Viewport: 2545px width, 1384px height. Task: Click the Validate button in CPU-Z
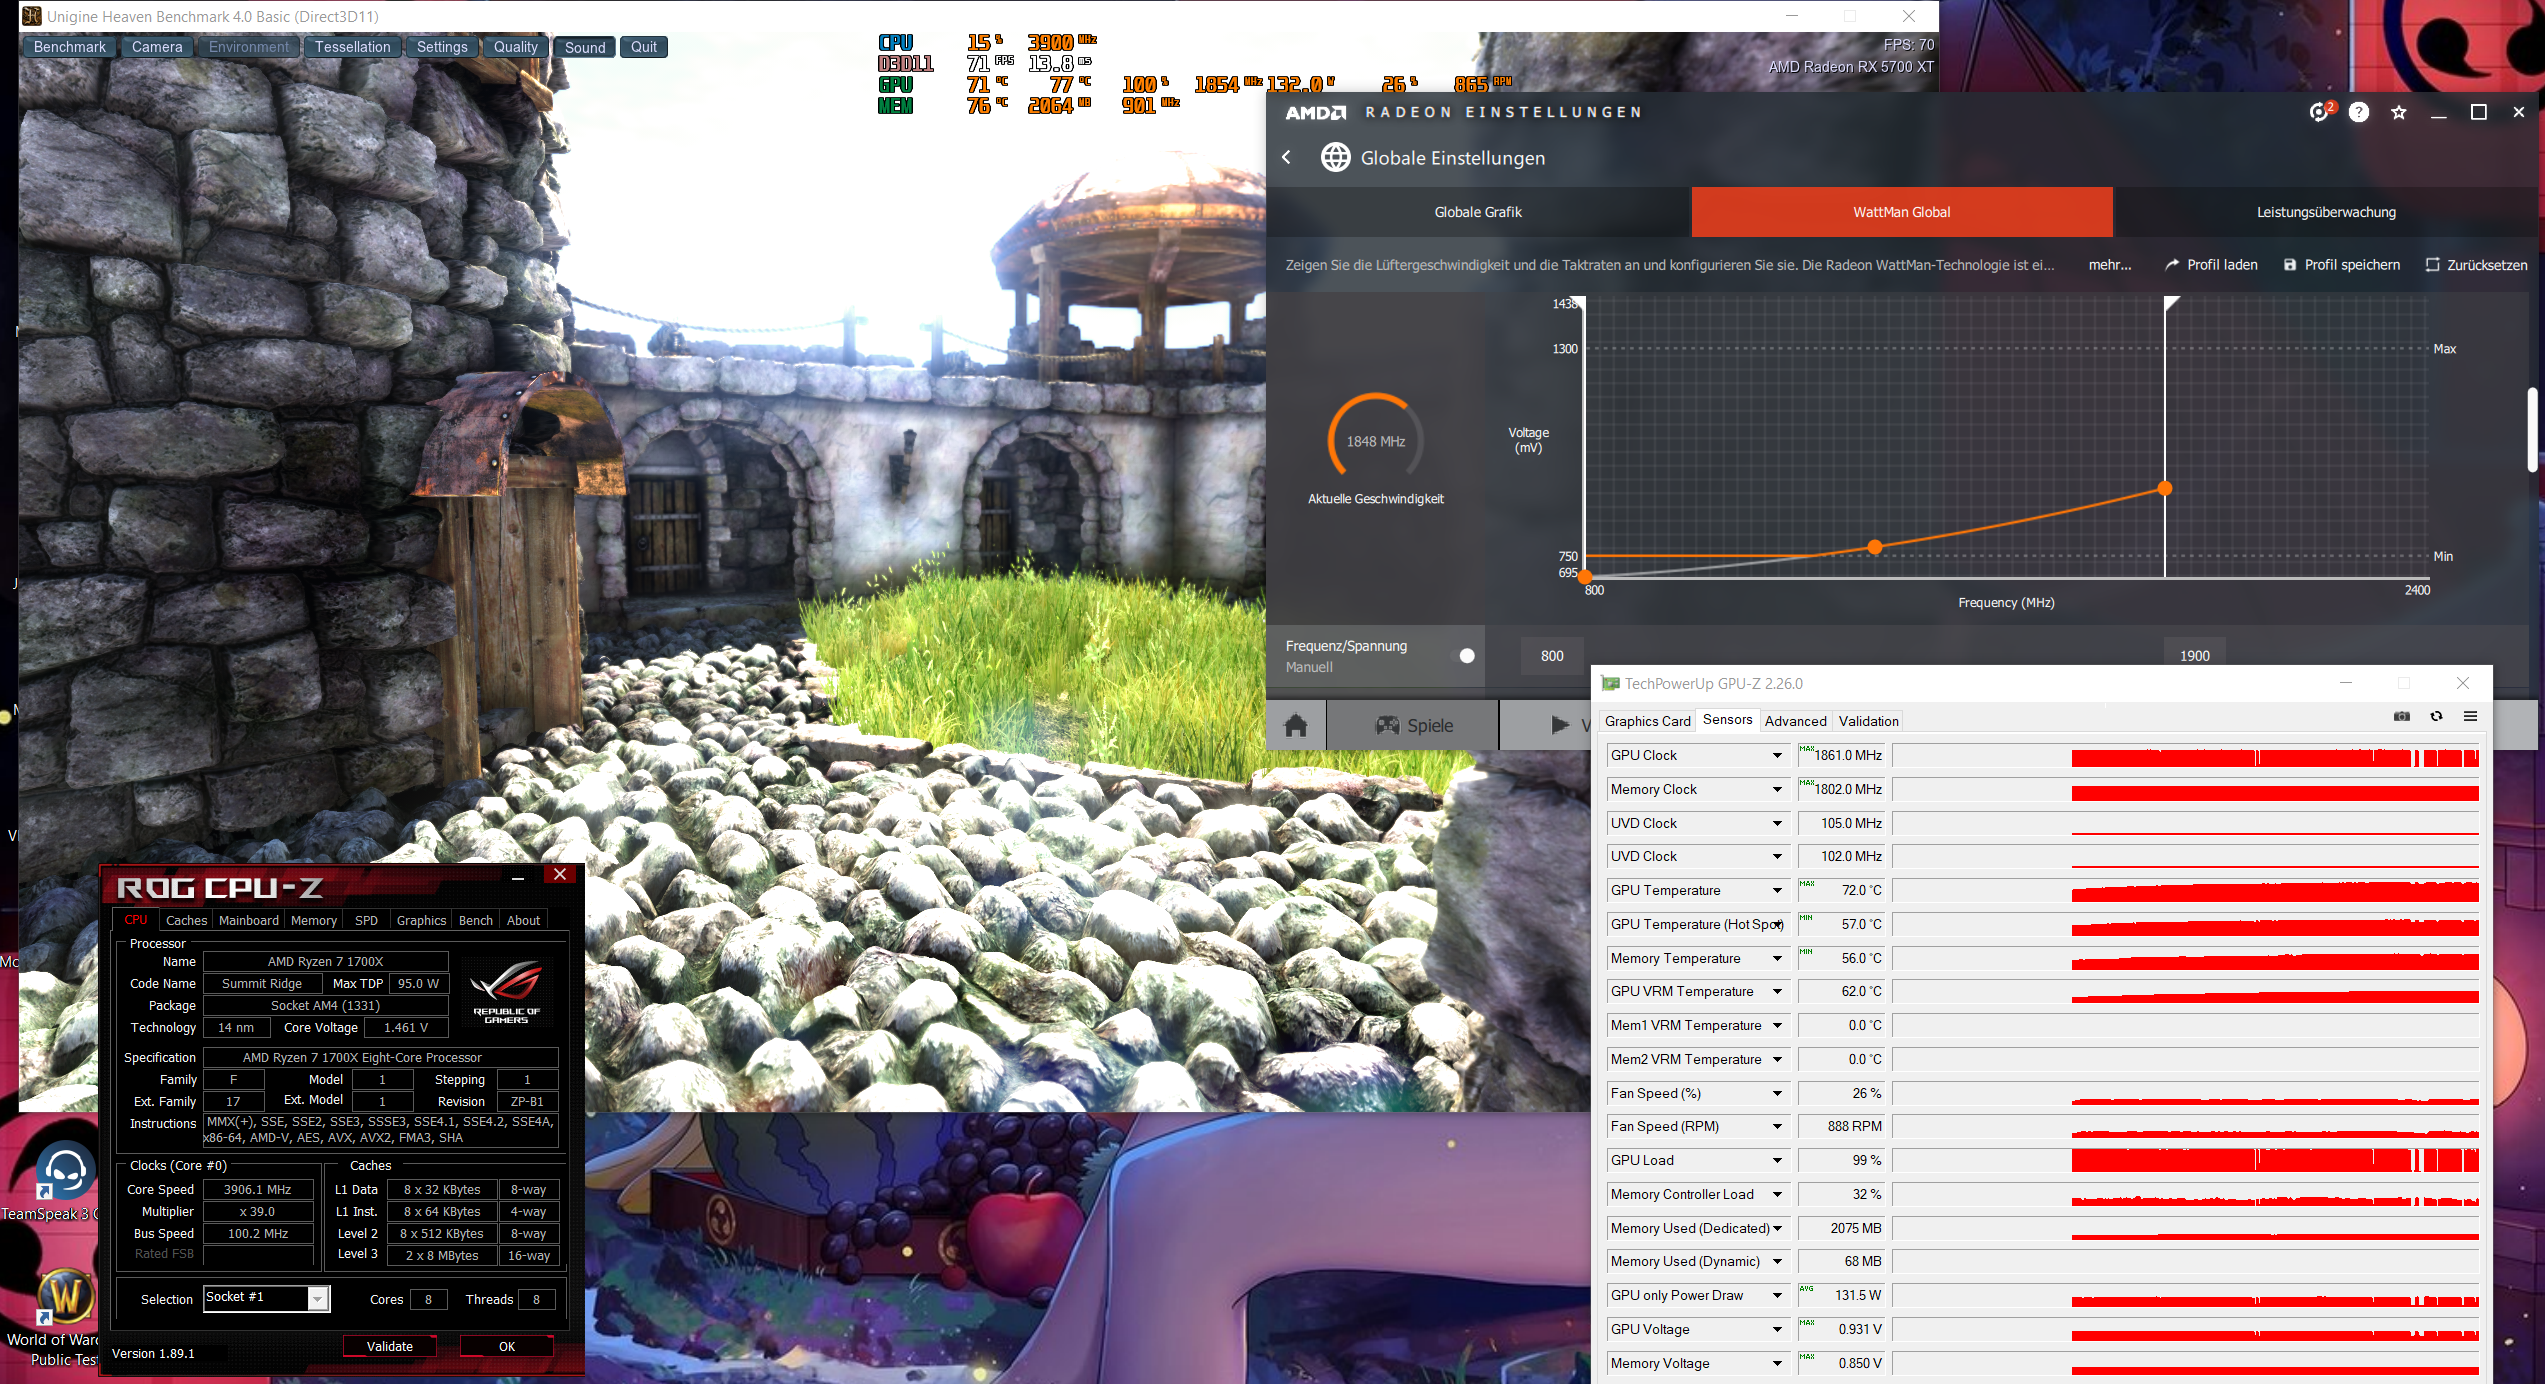(x=390, y=1346)
